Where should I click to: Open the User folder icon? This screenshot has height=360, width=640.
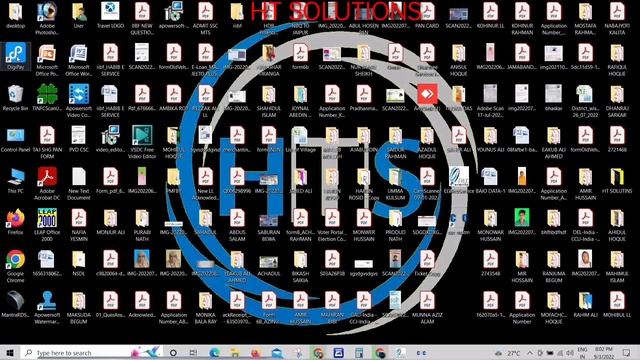78,16
